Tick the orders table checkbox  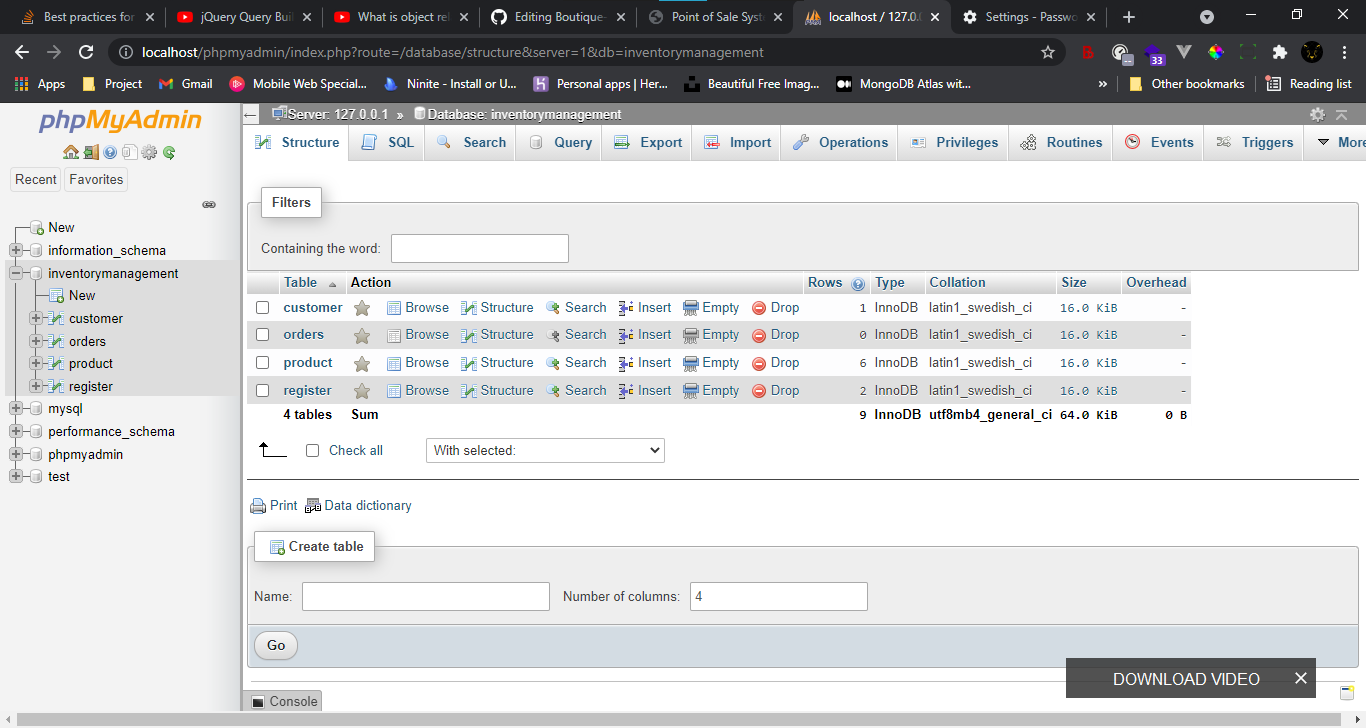coord(263,335)
